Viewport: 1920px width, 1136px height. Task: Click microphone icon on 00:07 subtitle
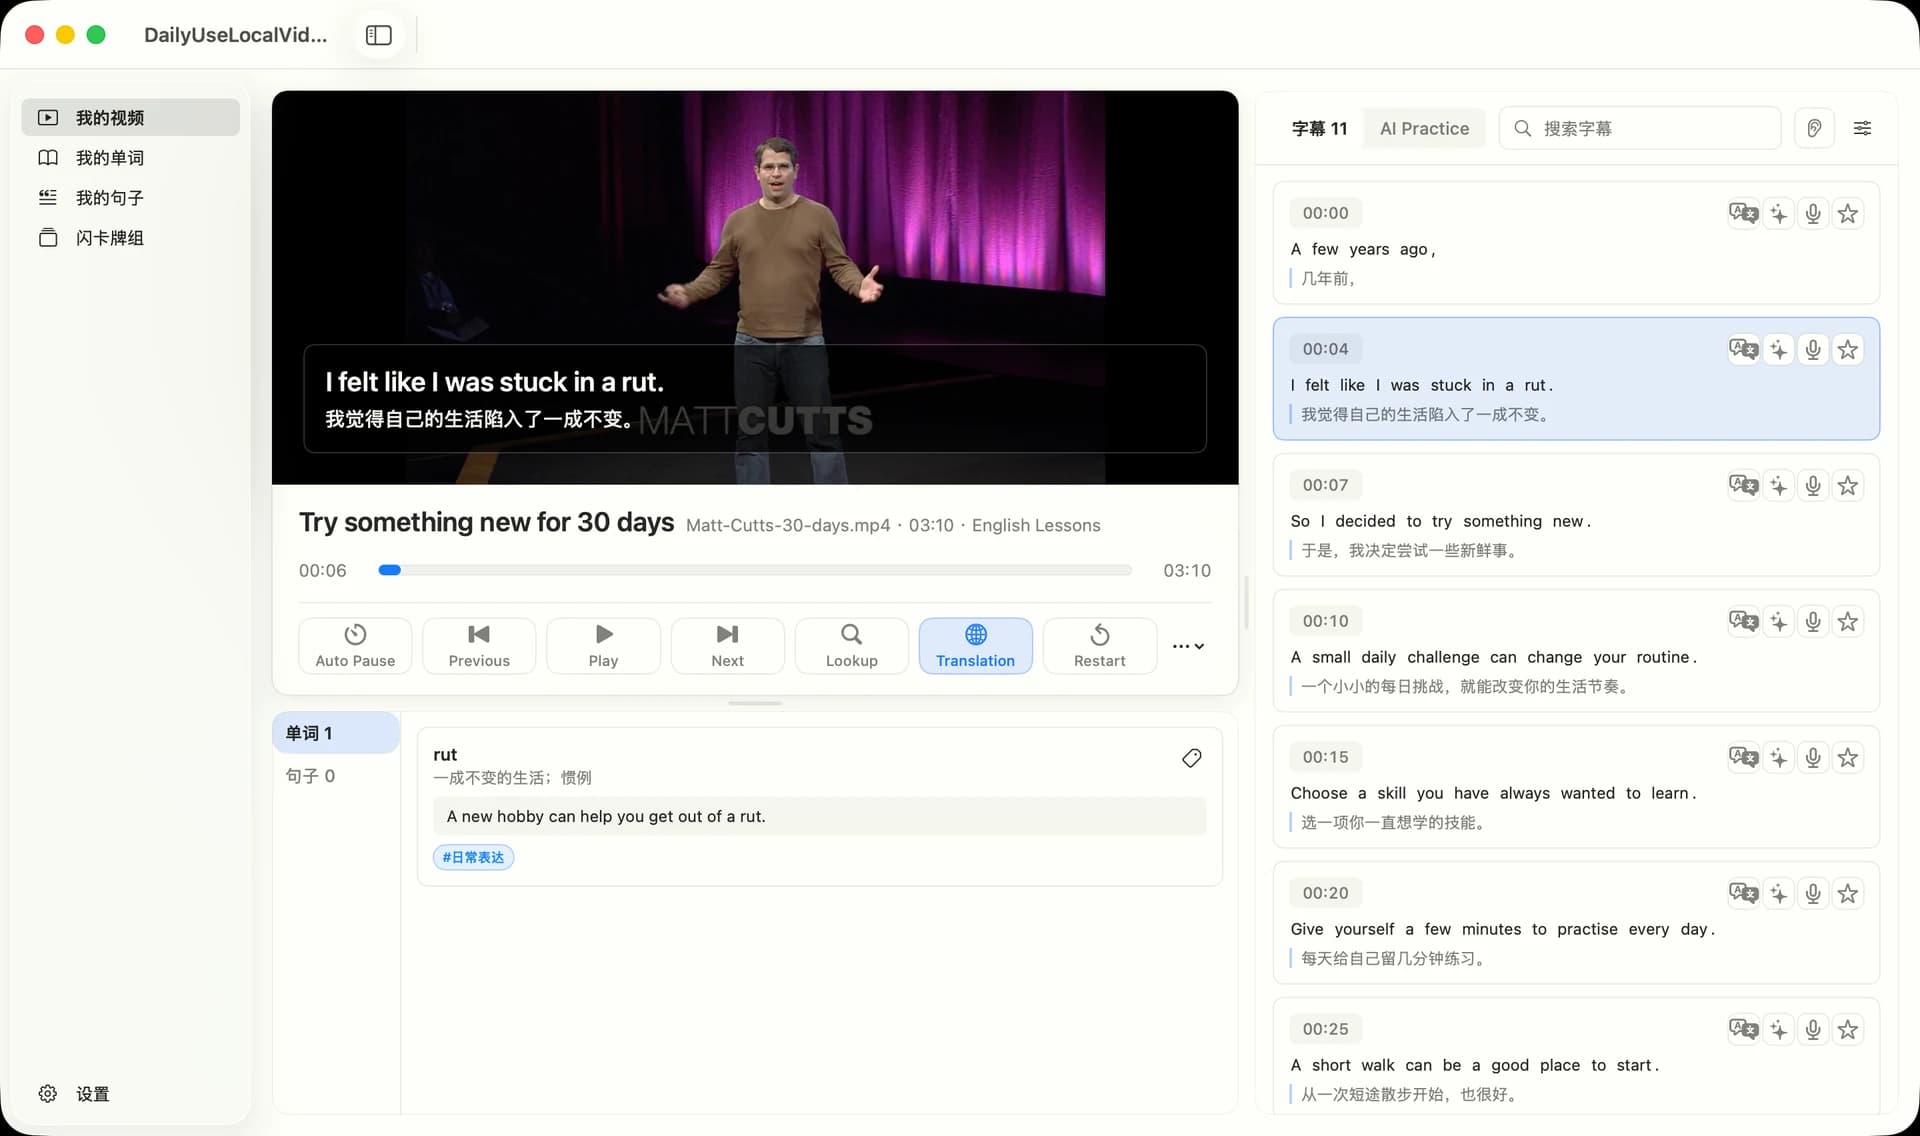pos(1813,485)
